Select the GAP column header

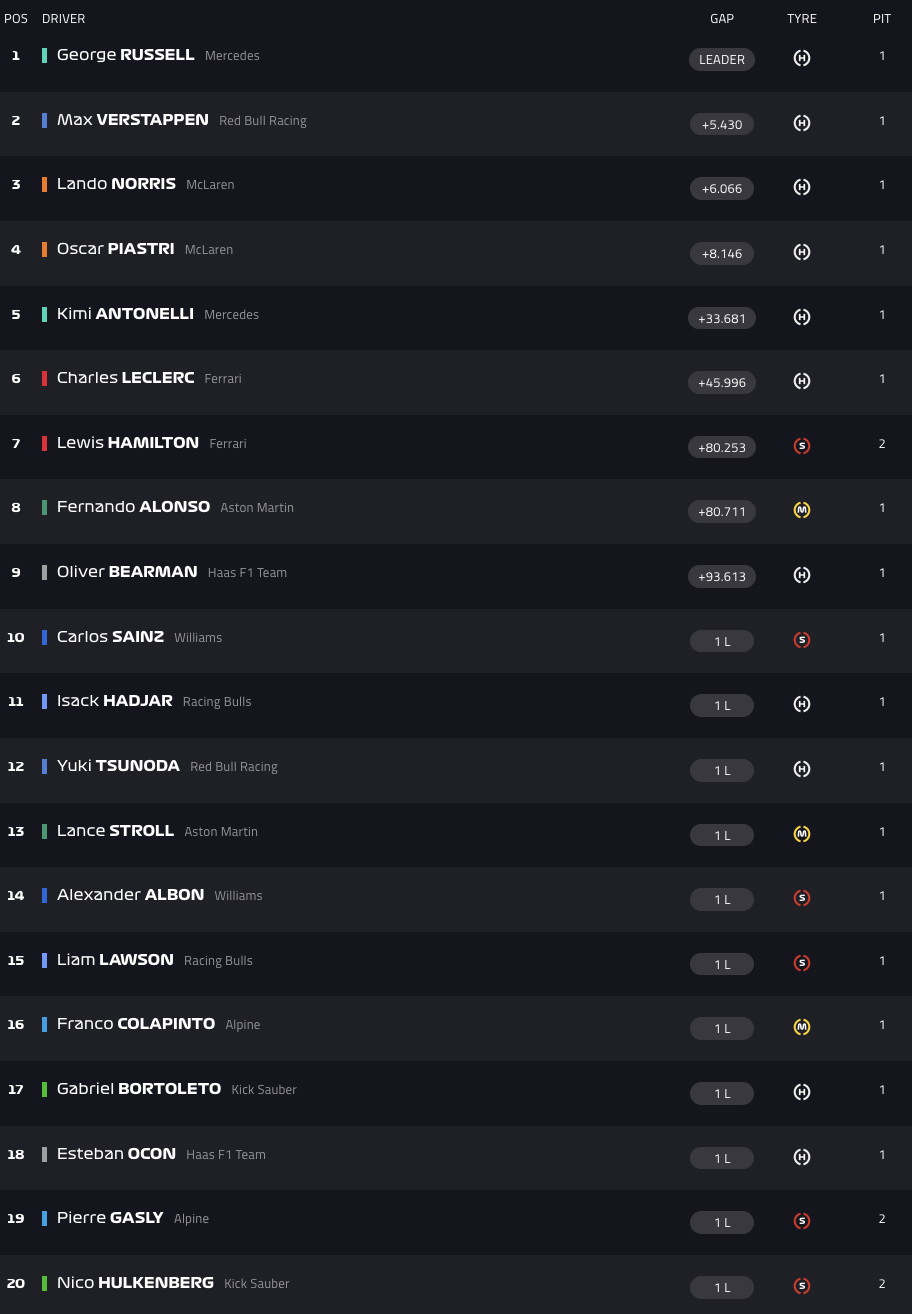[722, 19]
